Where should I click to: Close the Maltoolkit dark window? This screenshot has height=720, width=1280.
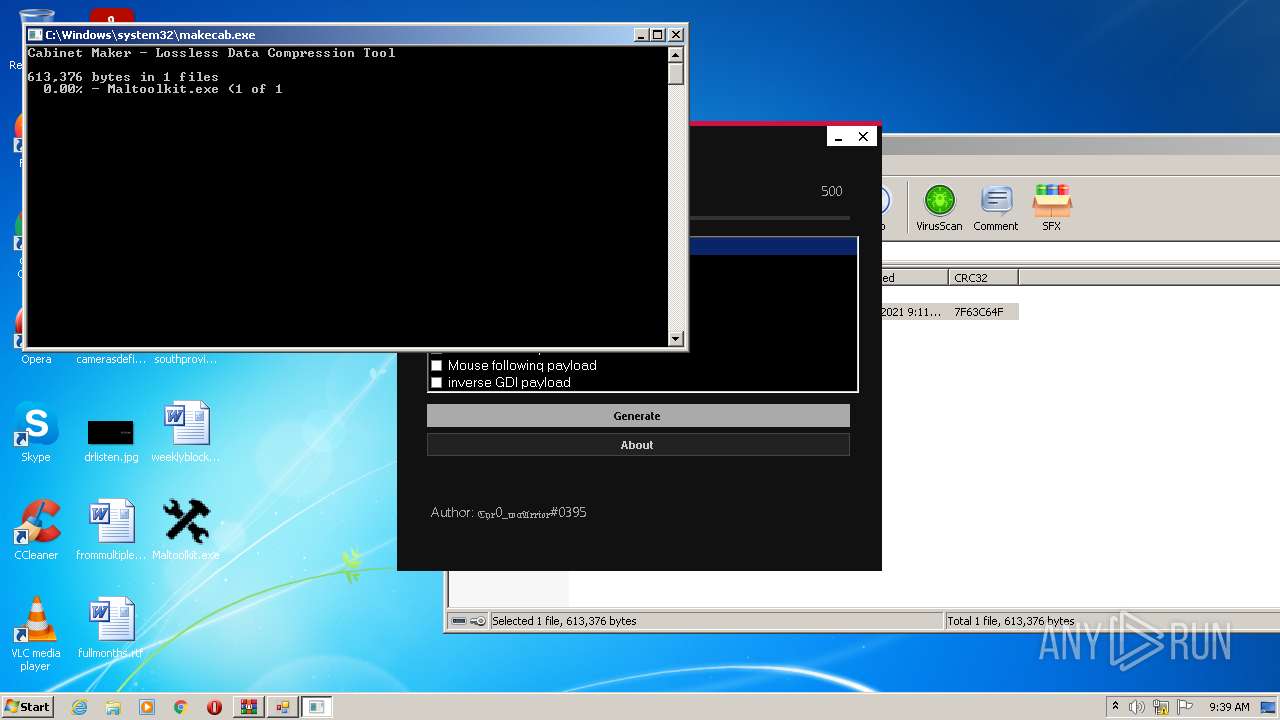(863, 137)
